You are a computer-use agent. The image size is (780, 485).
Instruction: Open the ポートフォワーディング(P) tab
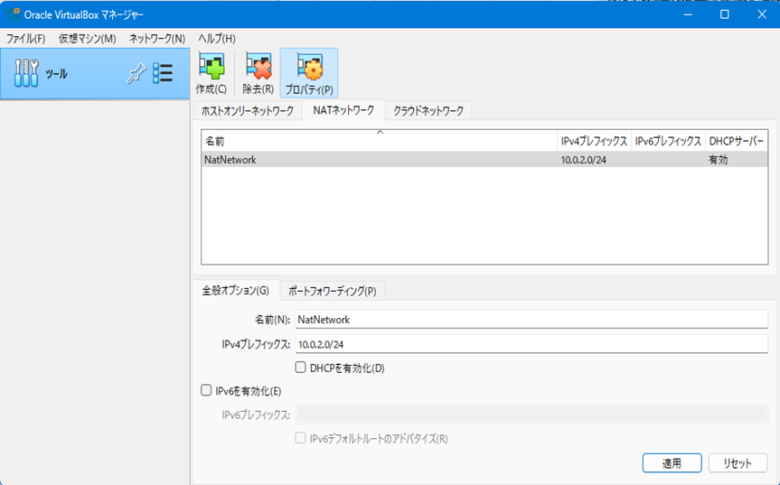[x=332, y=291]
